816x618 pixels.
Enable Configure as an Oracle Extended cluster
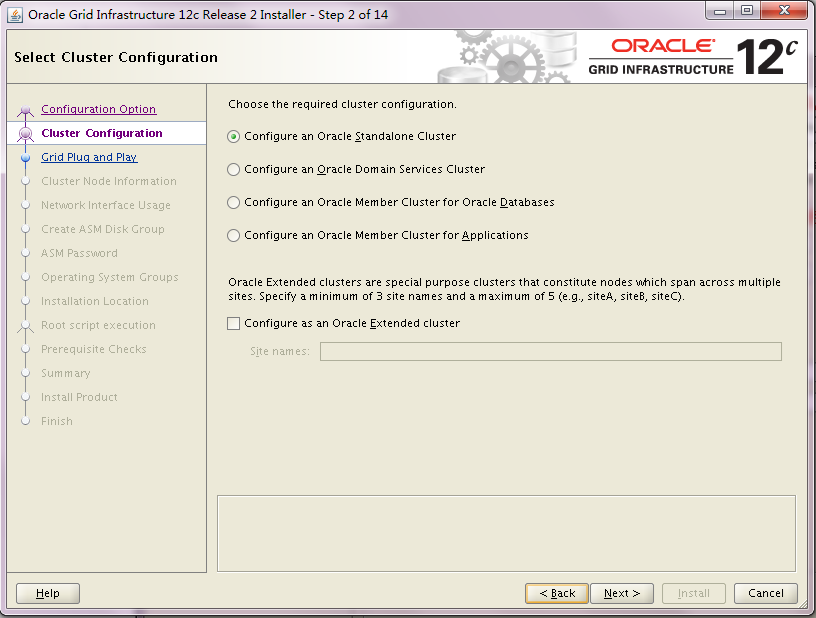(234, 324)
